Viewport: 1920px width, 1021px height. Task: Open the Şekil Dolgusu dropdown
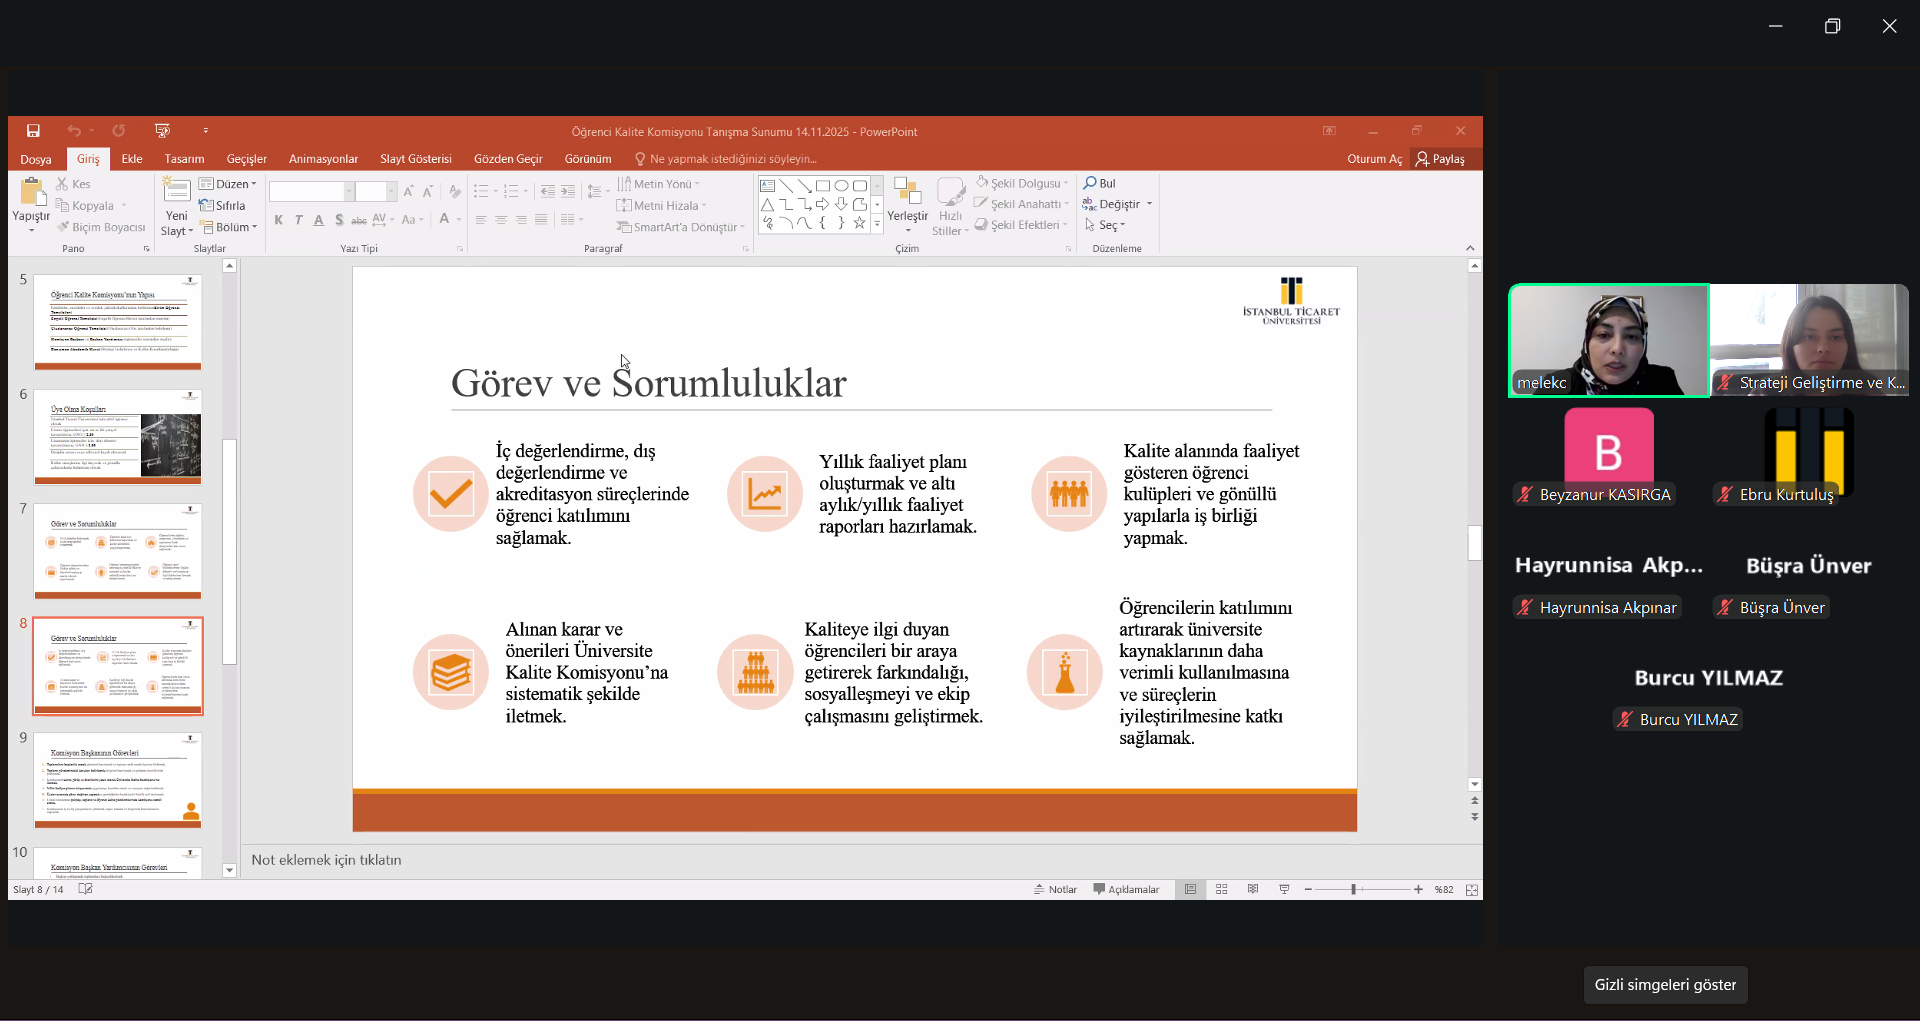click(x=1024, y=183)
